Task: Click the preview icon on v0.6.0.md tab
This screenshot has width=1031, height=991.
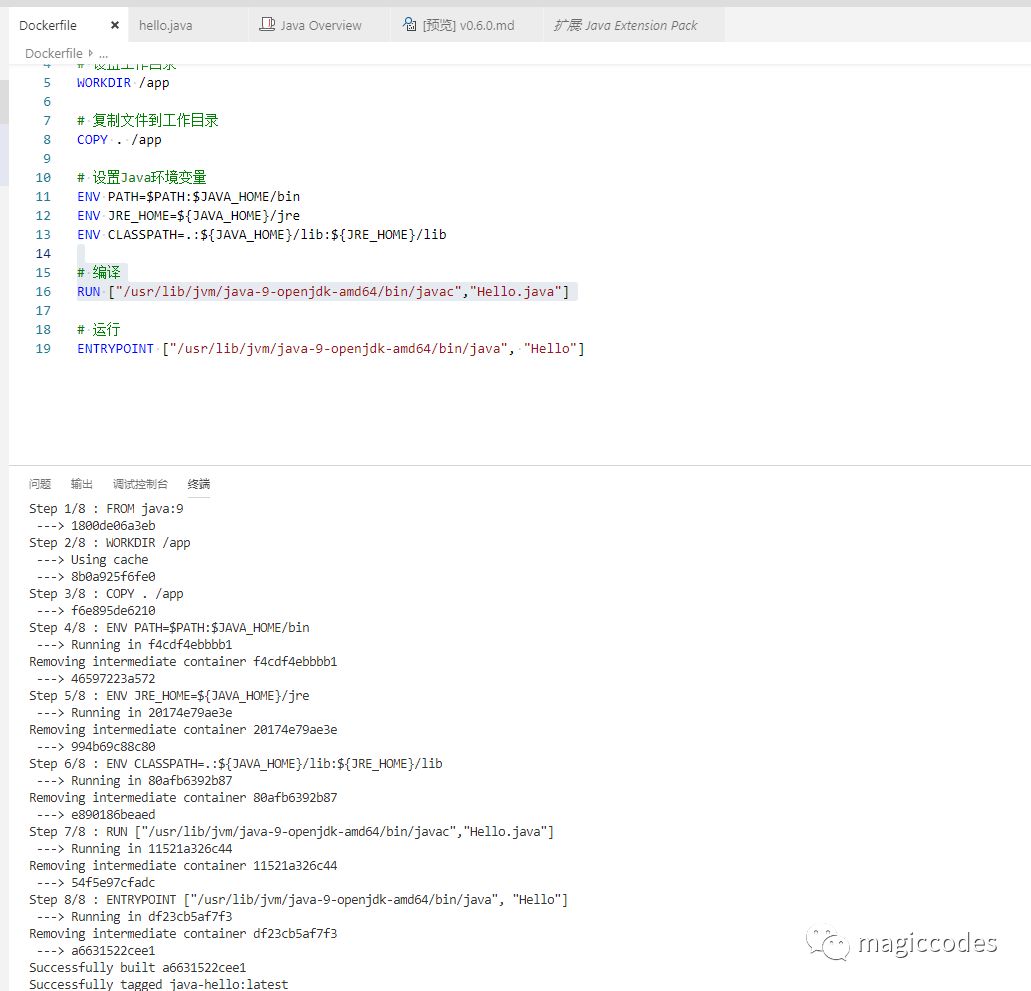Action: click(x=410, y=25)
